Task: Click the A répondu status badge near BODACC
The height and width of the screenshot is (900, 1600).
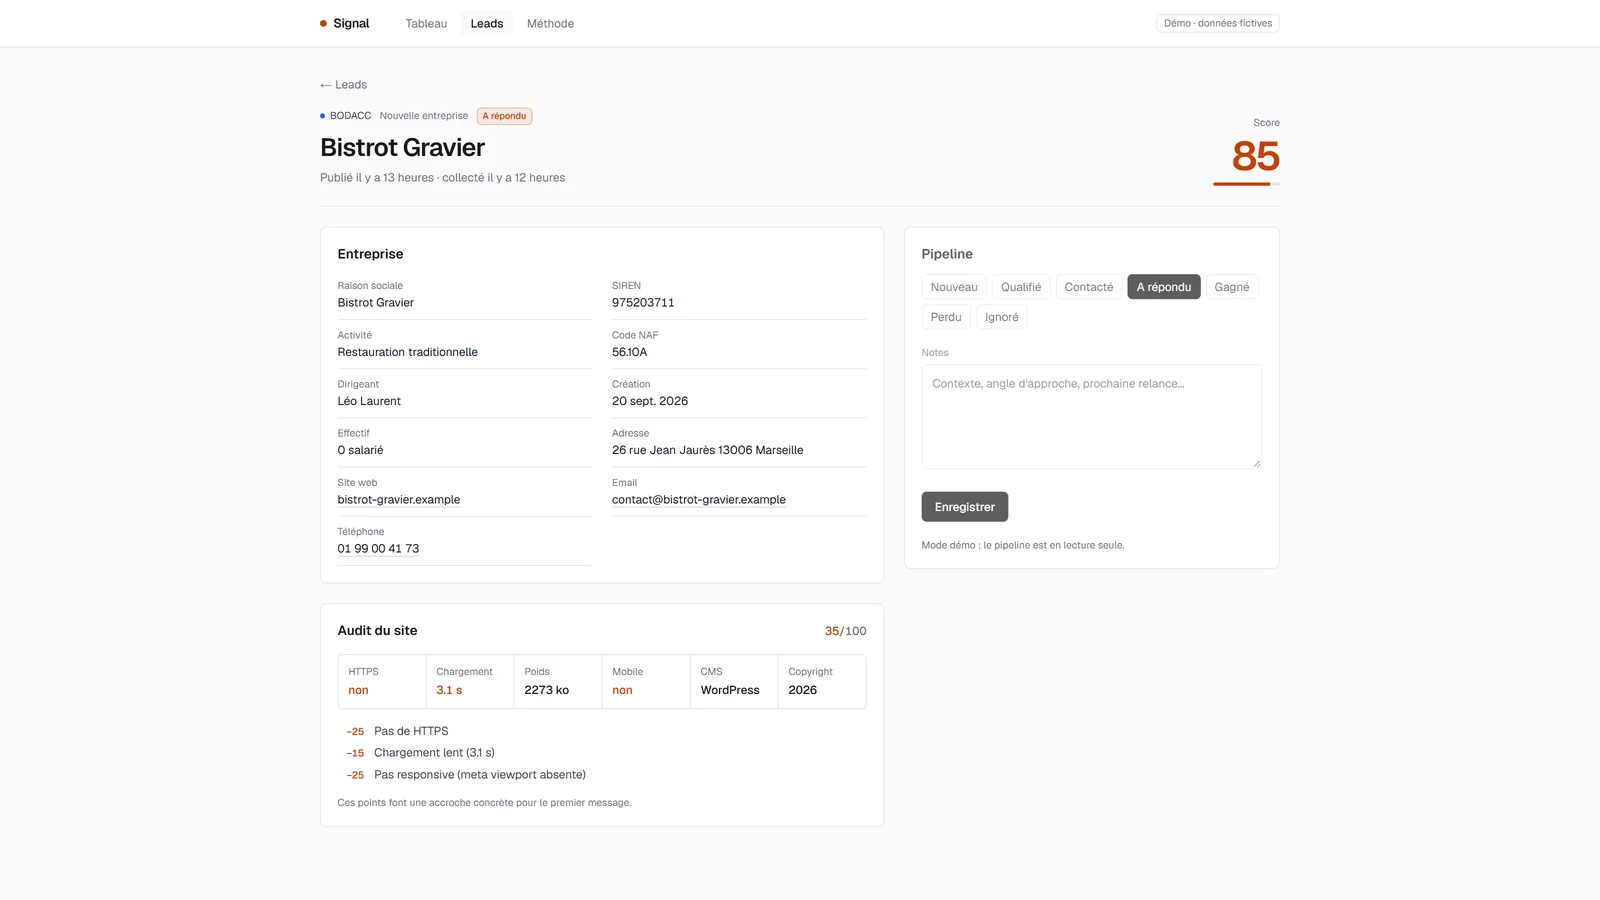Action: tap(504, 116)
